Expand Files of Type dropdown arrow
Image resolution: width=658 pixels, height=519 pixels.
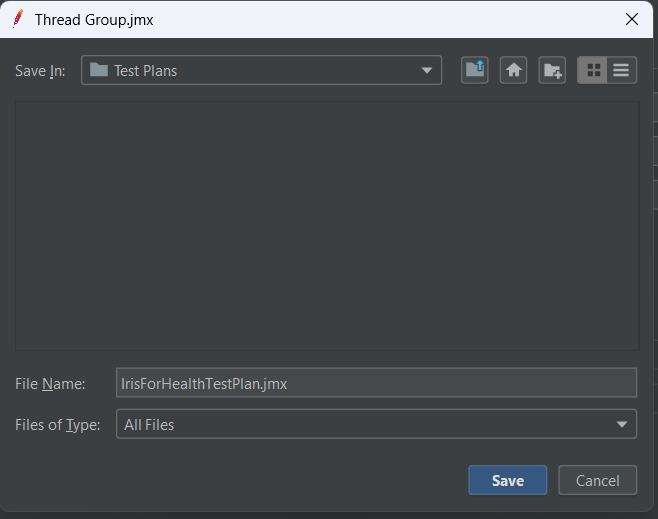[x=622, y=424]
